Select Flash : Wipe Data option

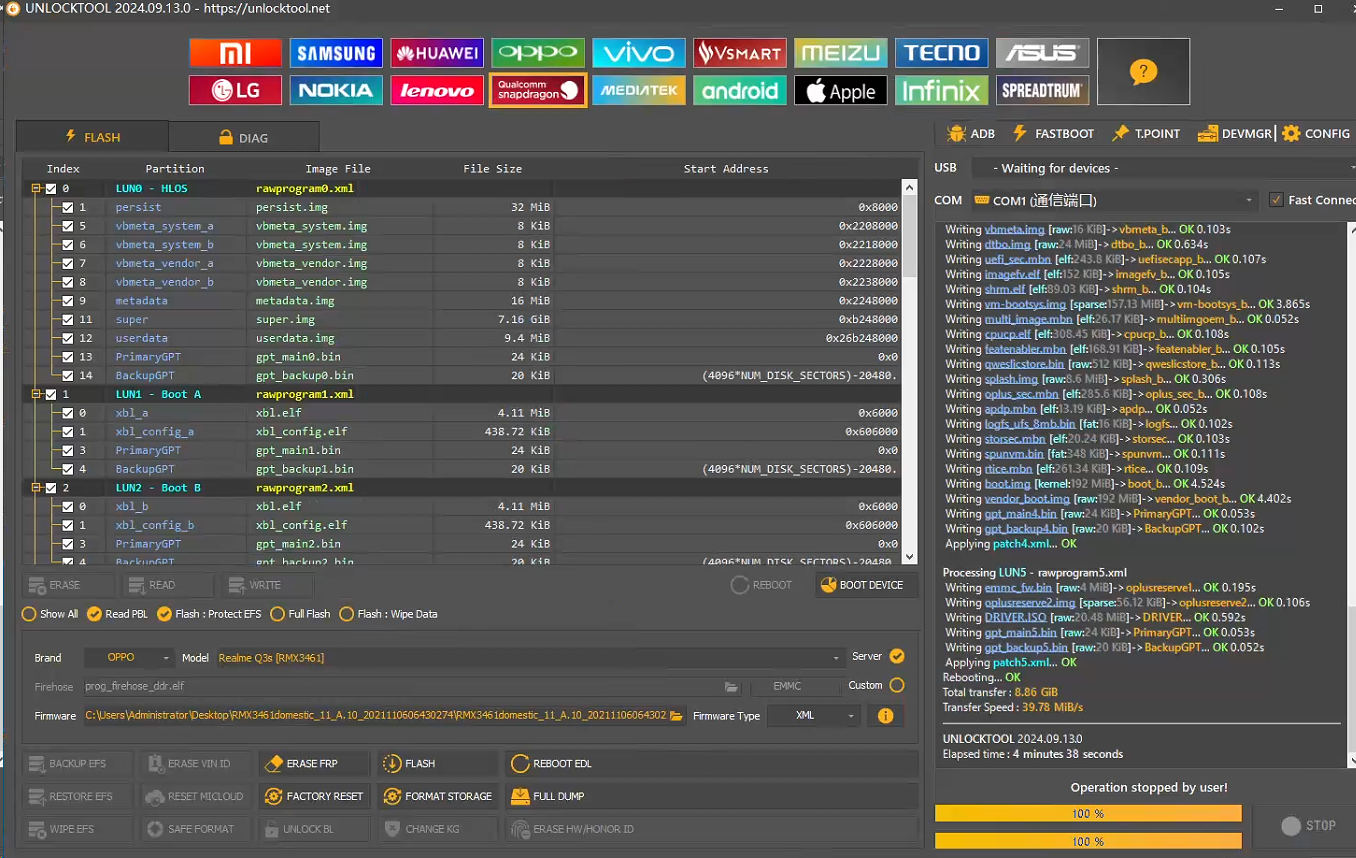tap(389, 614)
